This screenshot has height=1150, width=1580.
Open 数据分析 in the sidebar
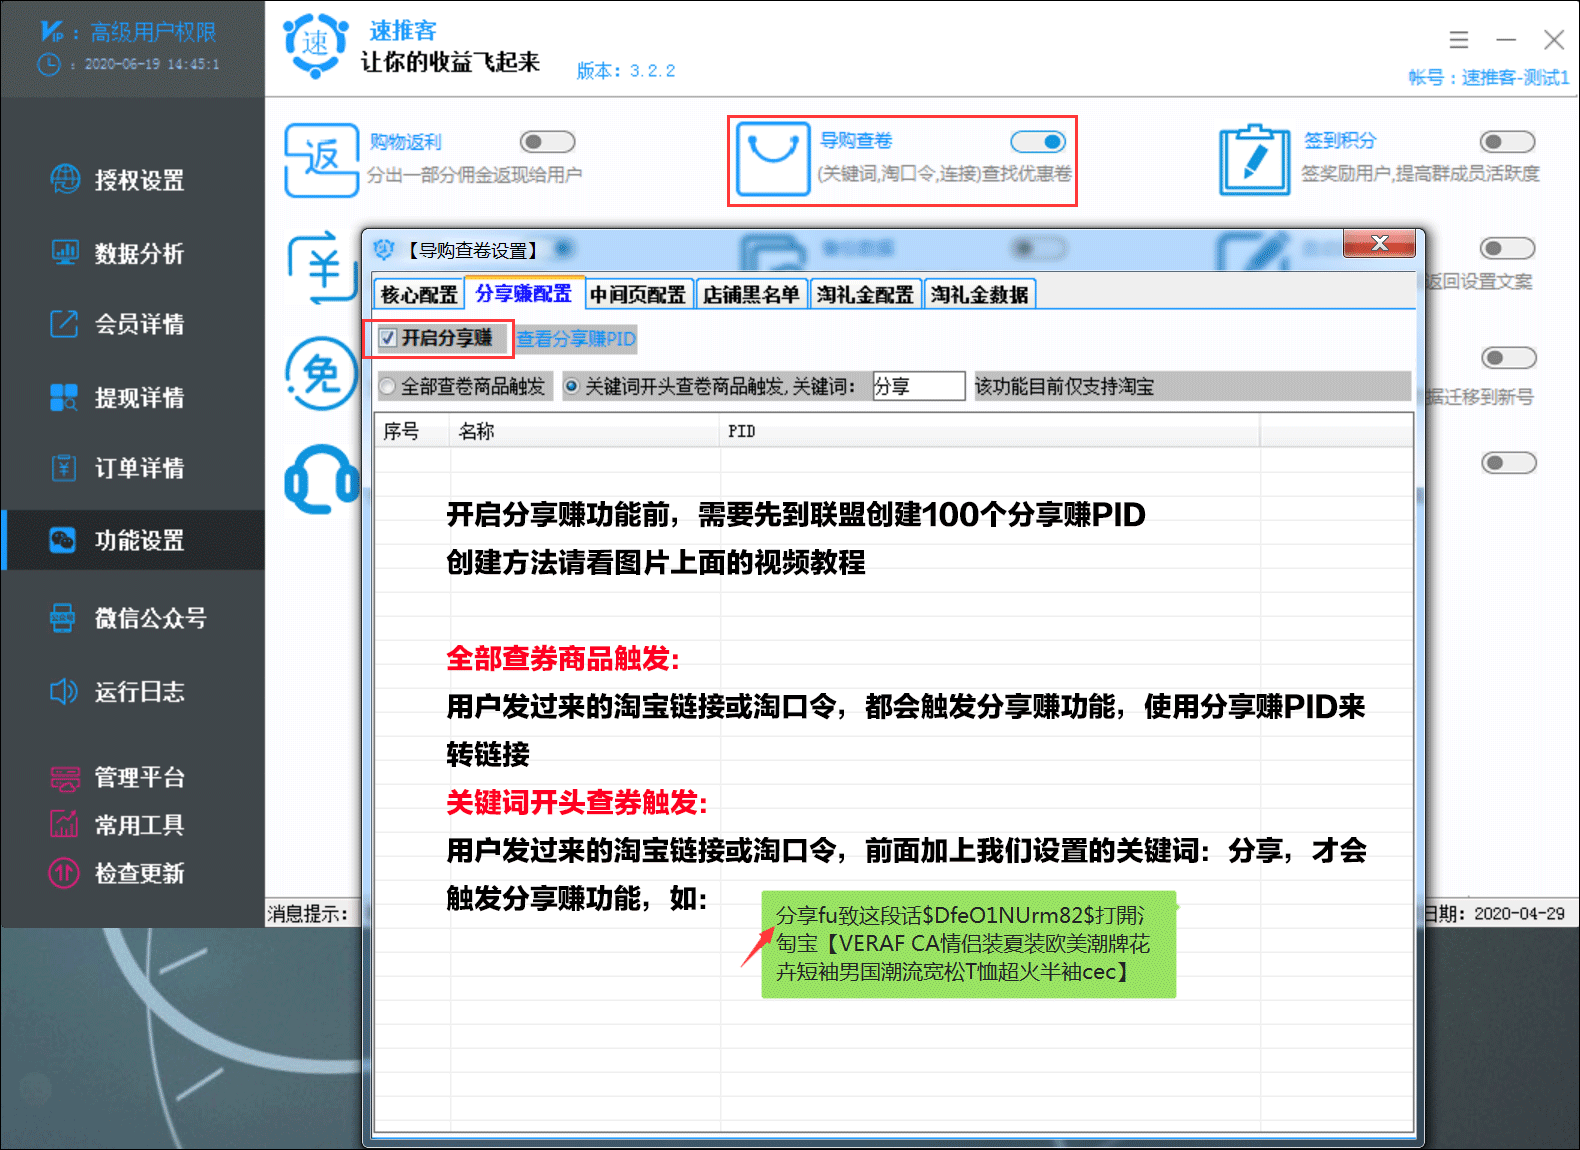pos(139,253)
